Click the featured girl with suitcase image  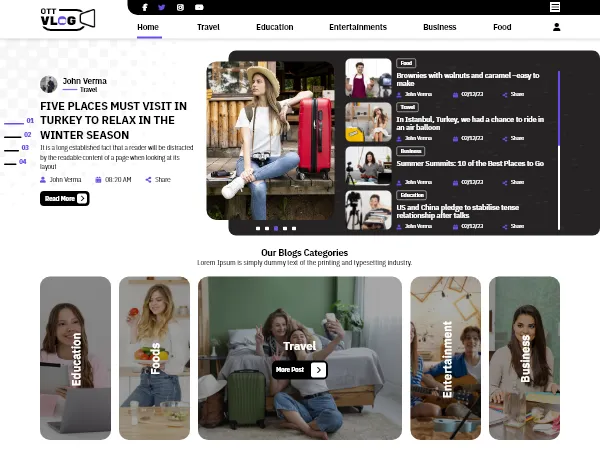[271, 140]
